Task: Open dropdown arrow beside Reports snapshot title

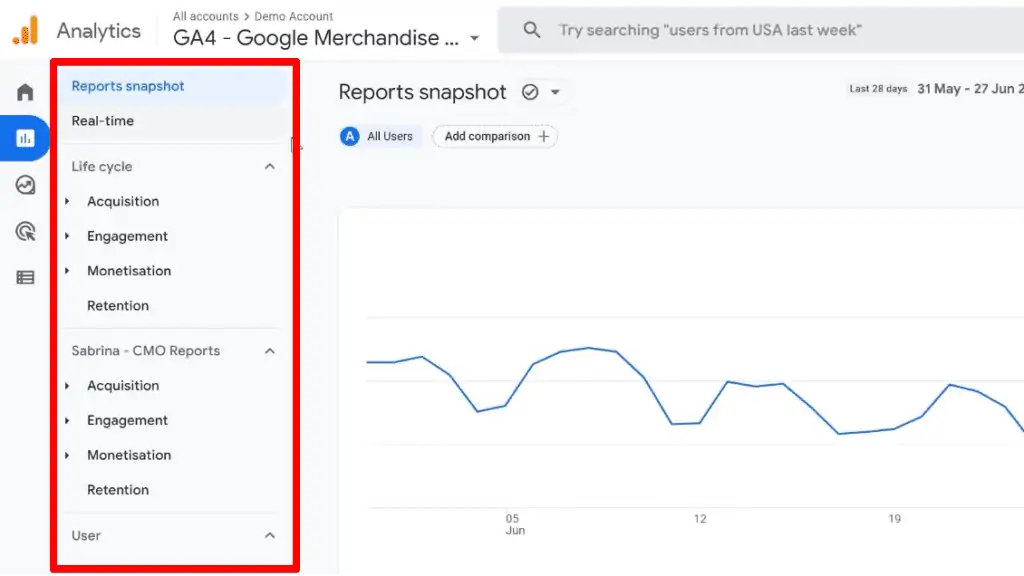Action: coord(555,92)
